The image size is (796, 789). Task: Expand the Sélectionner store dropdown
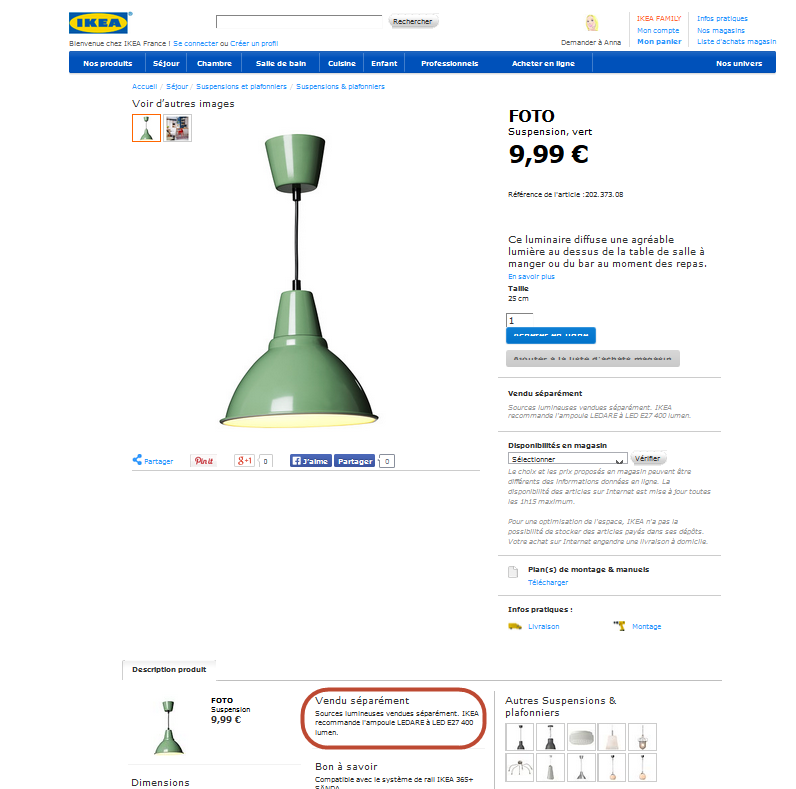click(567, 458)
